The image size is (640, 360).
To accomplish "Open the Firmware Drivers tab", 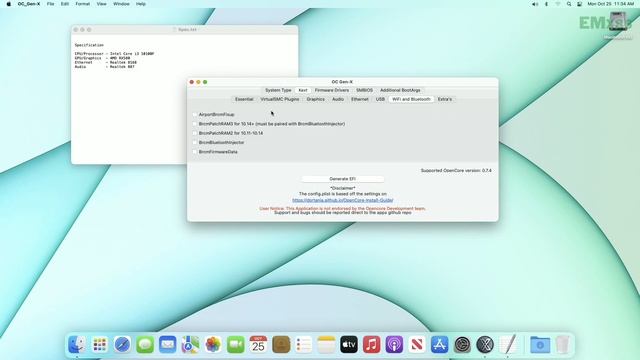I will tap(331, 90).
